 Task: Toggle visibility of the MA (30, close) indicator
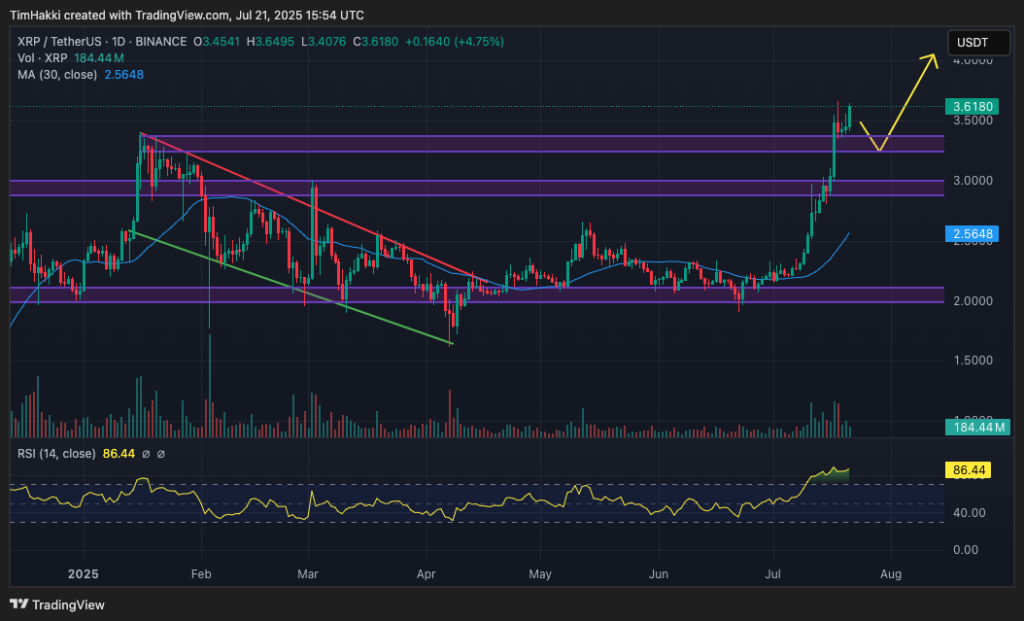point(55,73)
